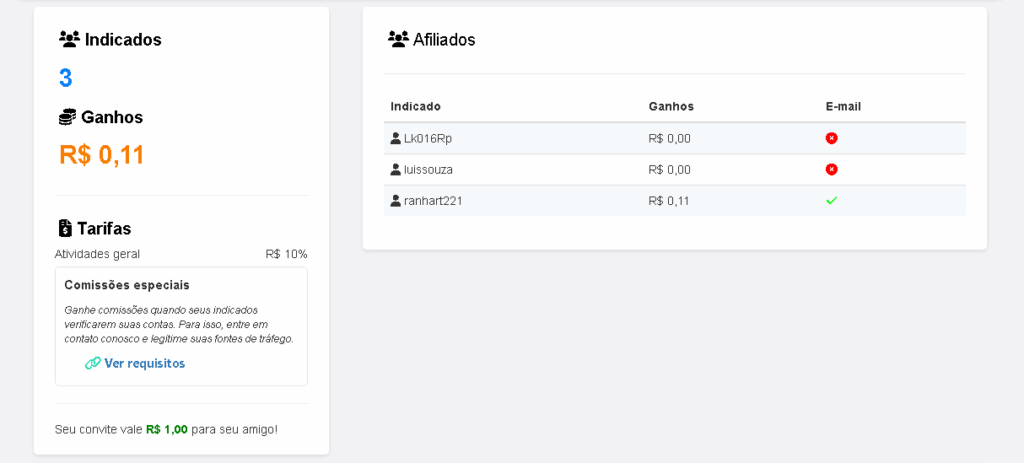Click the red unverified email icon for Lk016Rp
The height and width of the screenshot is (463, 1024).
tap(831, 138)
